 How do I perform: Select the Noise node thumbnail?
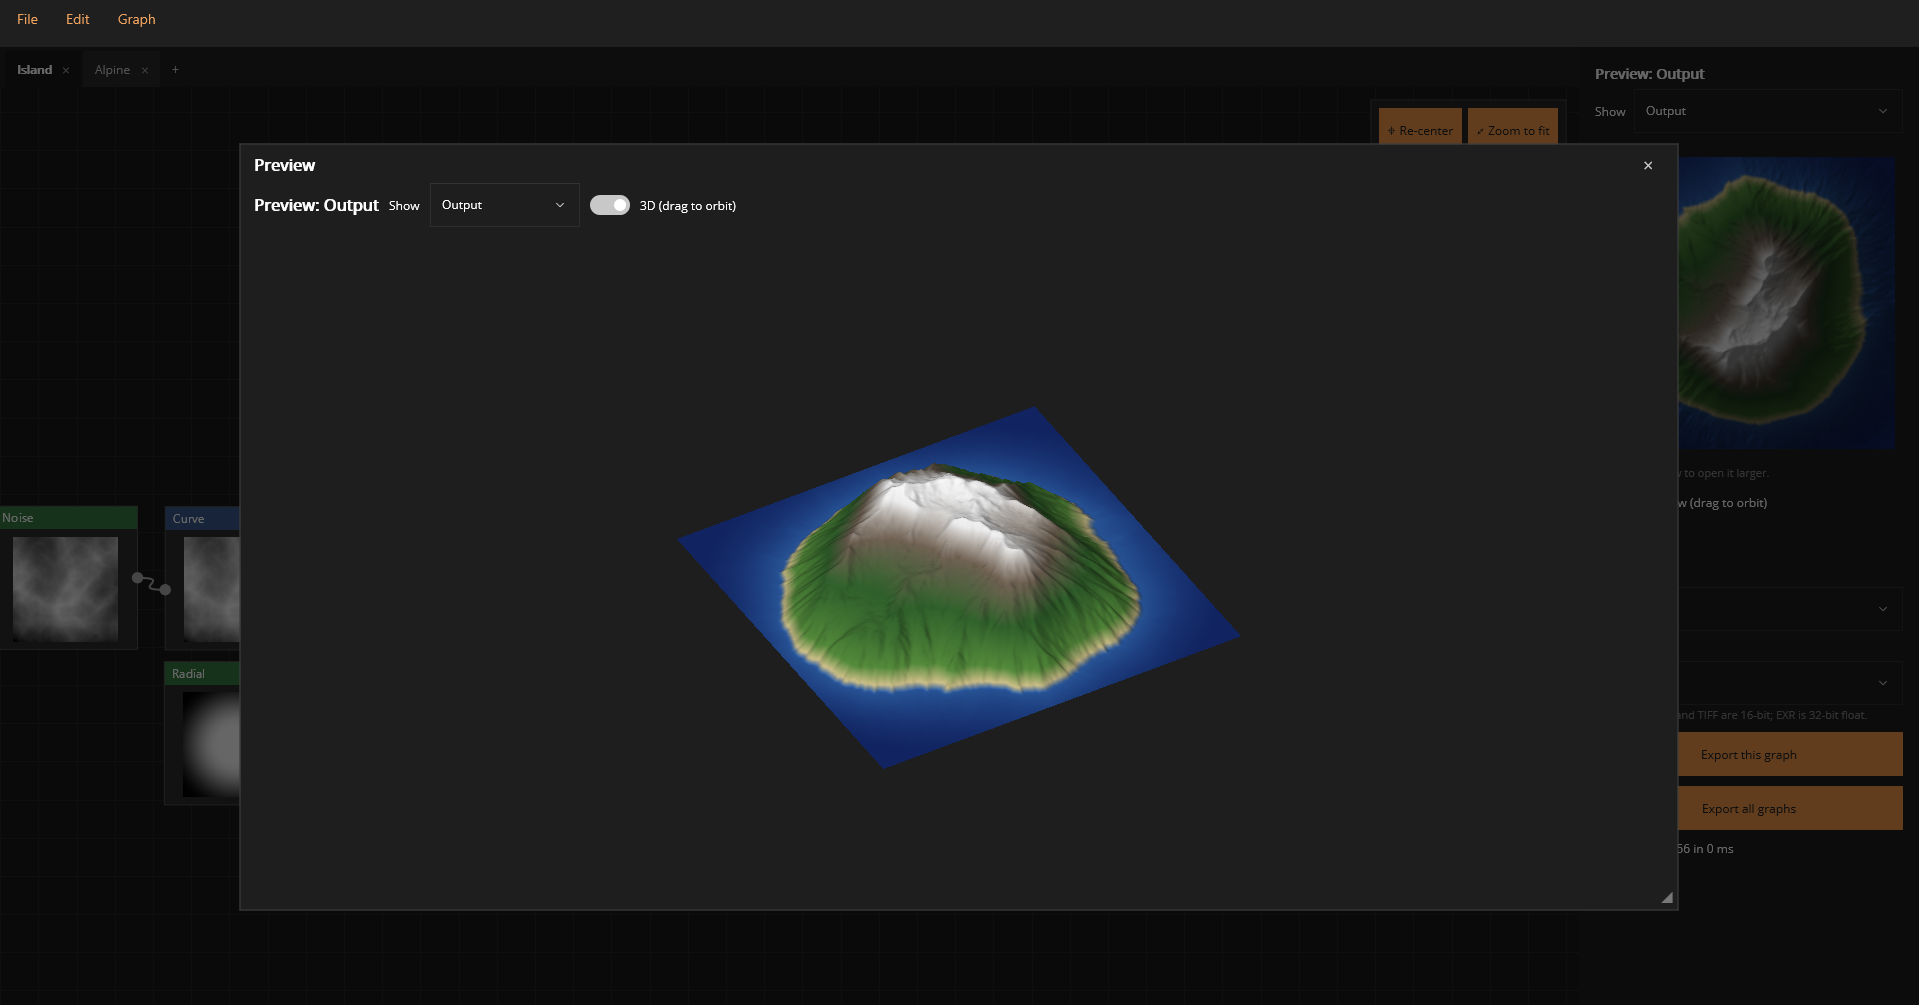[65, 589]
